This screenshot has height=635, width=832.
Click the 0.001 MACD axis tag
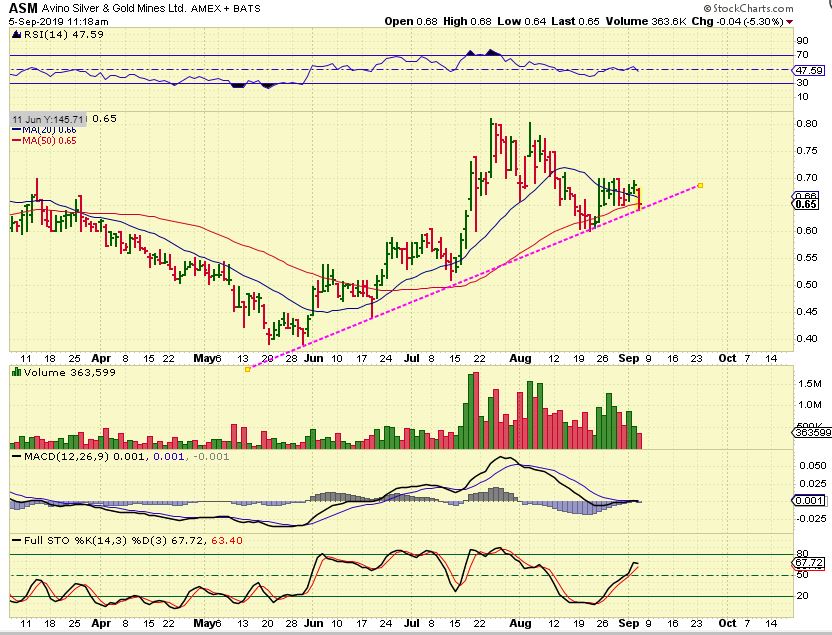tap(810, 501)
